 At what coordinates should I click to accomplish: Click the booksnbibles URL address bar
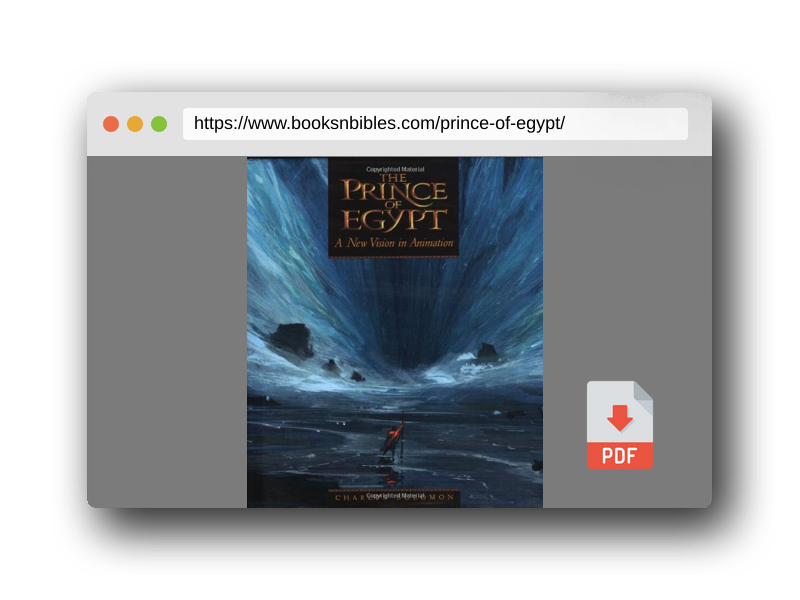[435, 123]
